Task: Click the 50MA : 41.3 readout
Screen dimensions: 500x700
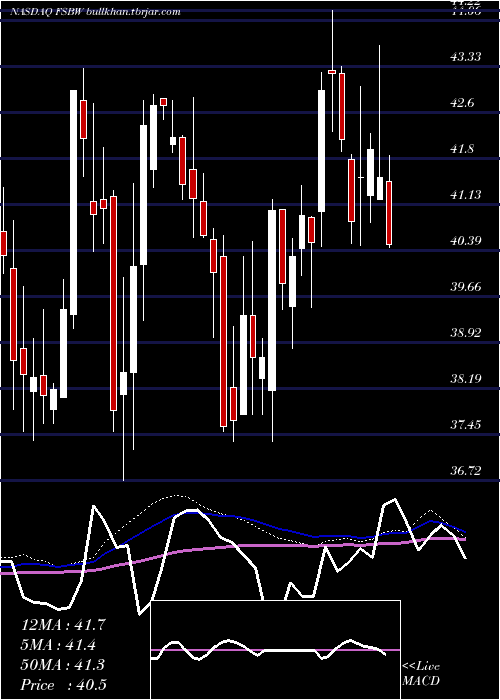Action: point(63,664)
